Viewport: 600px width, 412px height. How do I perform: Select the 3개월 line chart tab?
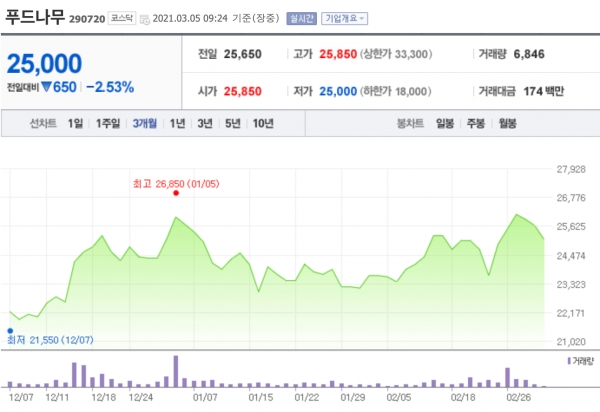(x=145, y=123)
